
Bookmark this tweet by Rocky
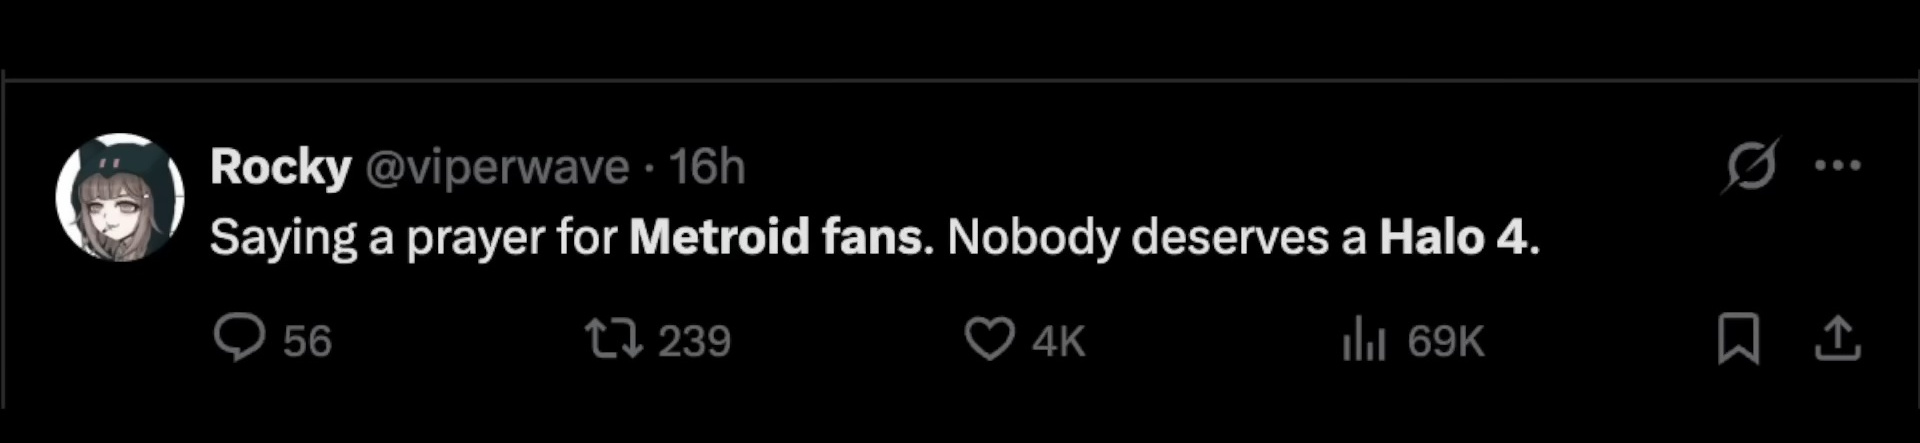1738,338
